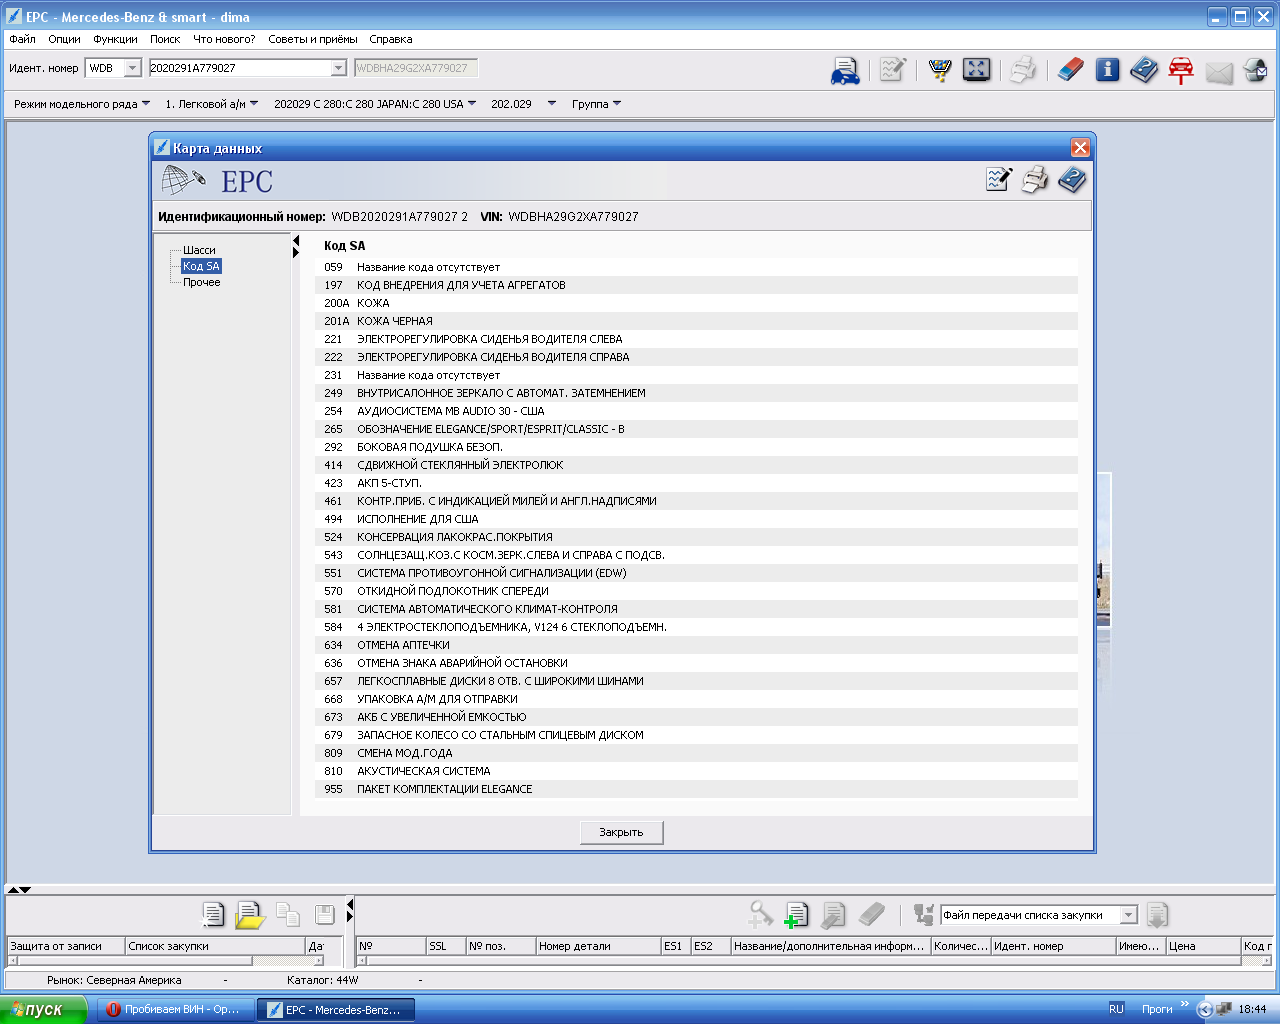Open the 1. Легковой а/м dropdown
The image size is (1280, 1024).
point(212,104)
